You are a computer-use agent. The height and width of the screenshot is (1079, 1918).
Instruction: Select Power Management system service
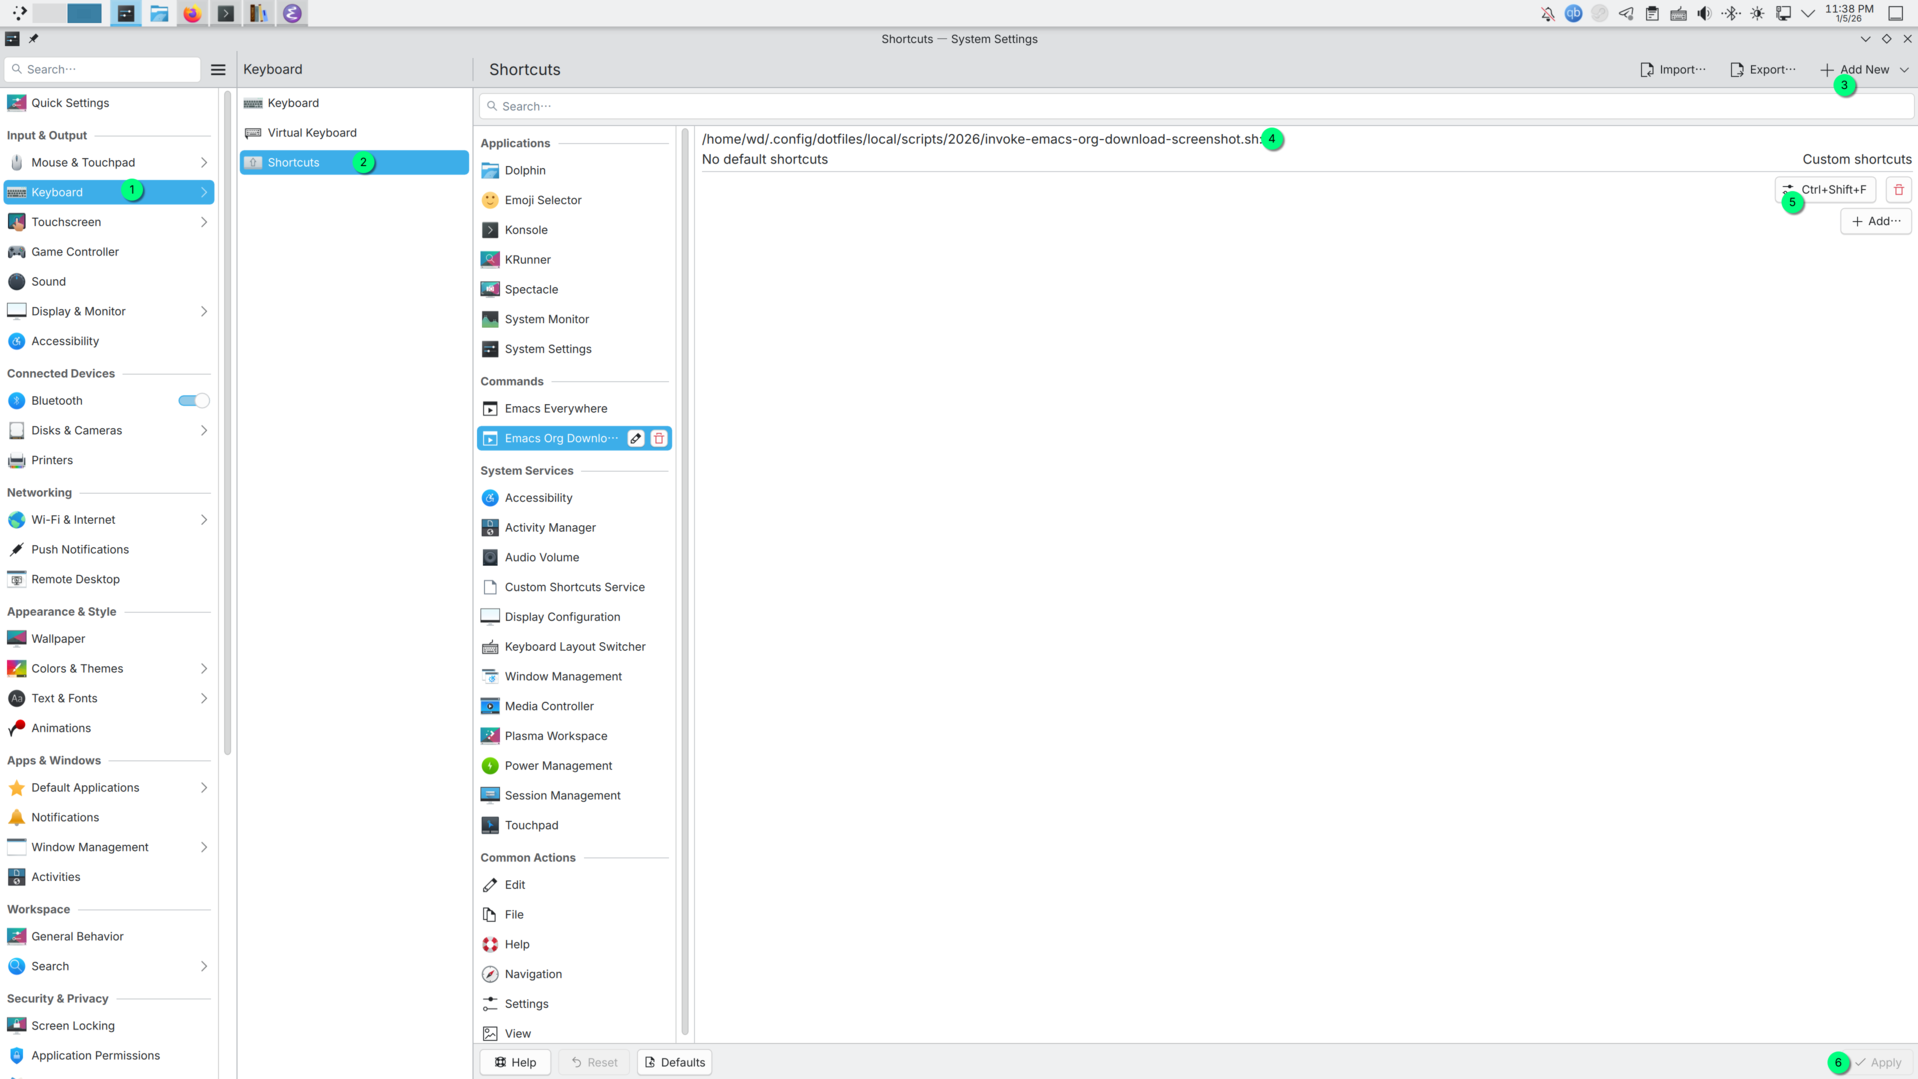click(558, 765)
